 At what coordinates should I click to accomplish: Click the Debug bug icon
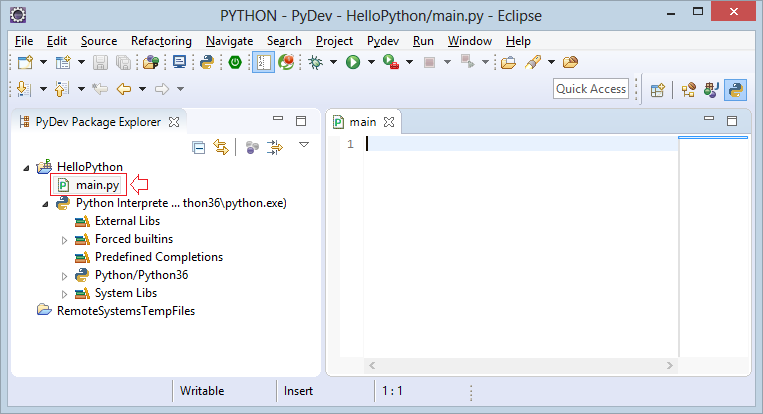point(316,62)
